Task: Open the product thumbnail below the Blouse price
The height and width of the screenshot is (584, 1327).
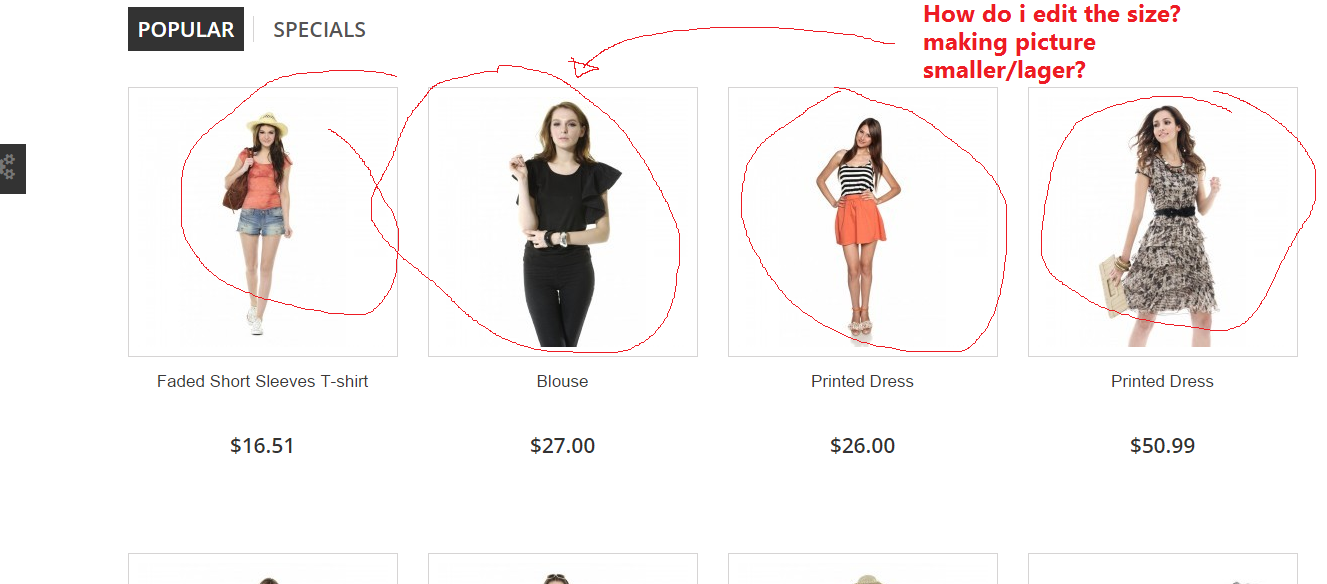Action: point(563,569)
